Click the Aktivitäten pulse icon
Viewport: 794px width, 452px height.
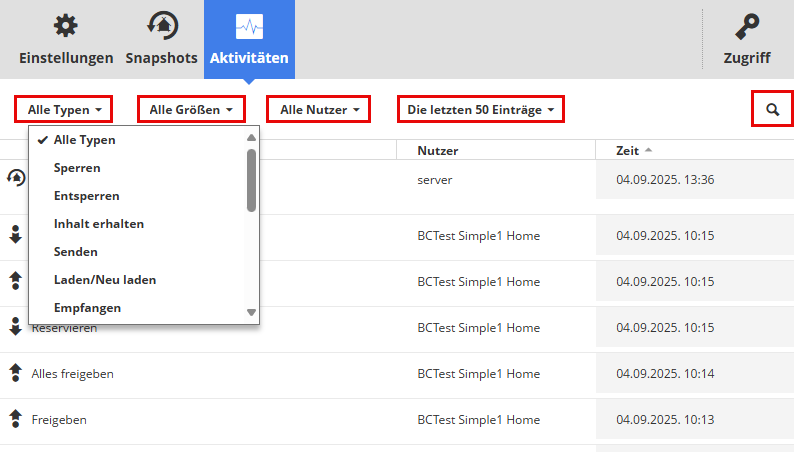[x=249, y=26]
